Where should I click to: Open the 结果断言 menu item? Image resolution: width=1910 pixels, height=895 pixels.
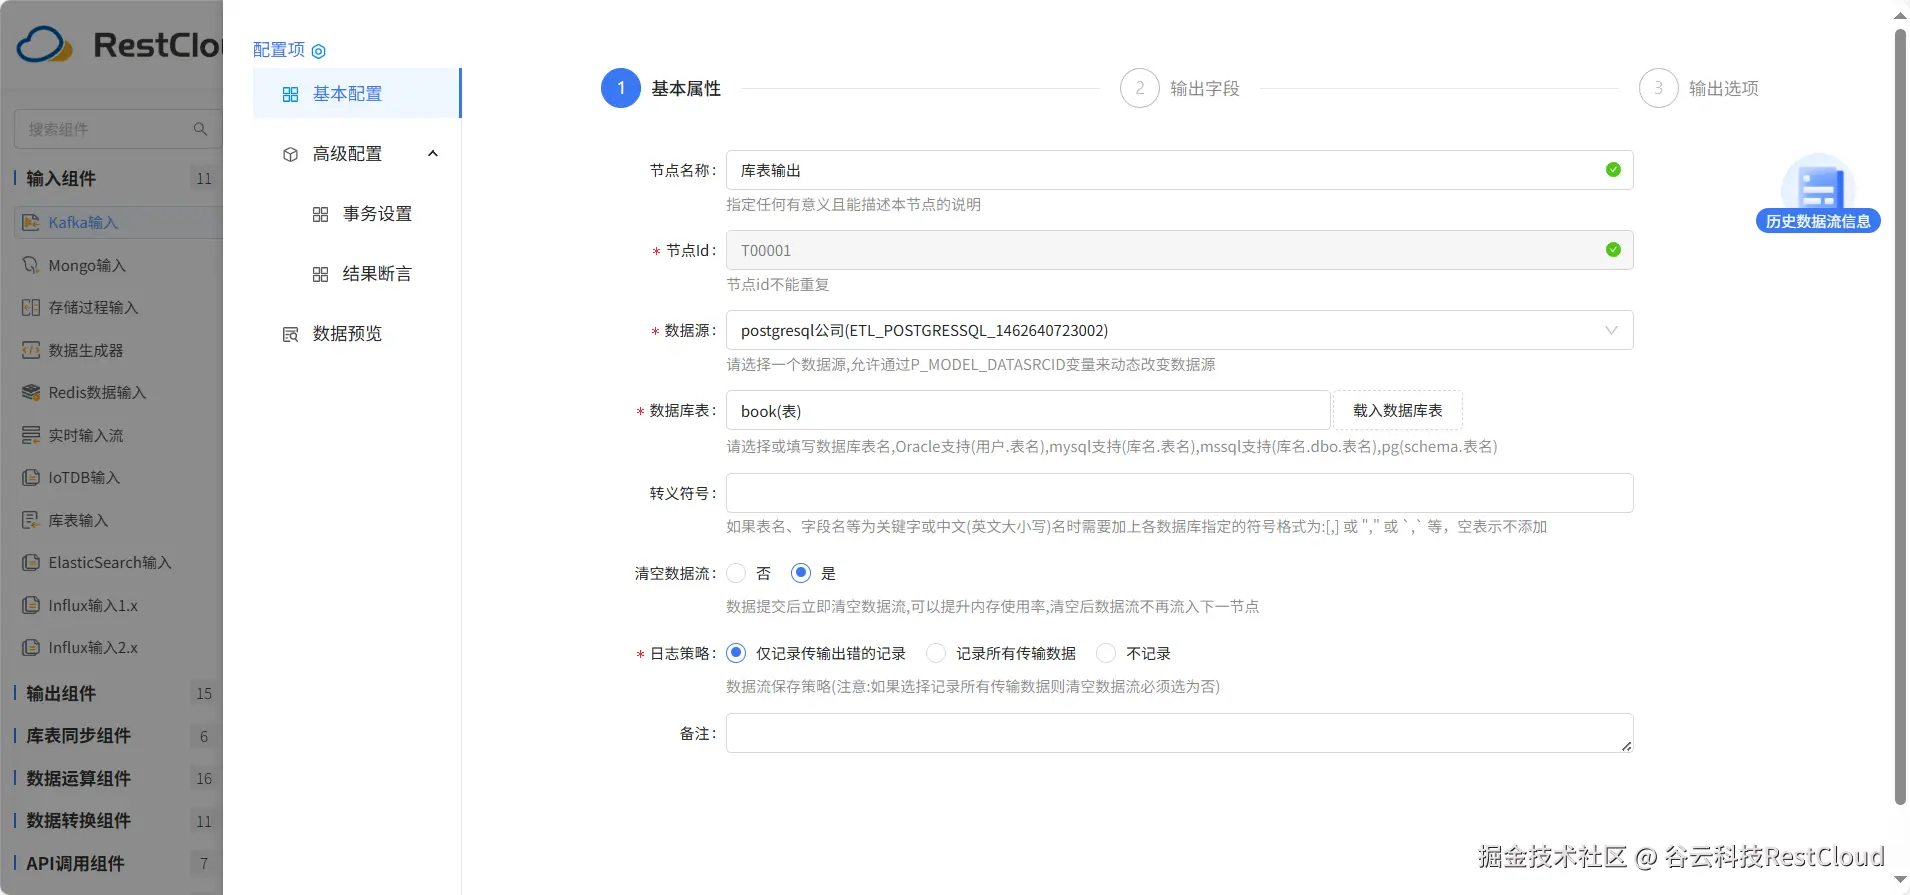click(376, 274)
